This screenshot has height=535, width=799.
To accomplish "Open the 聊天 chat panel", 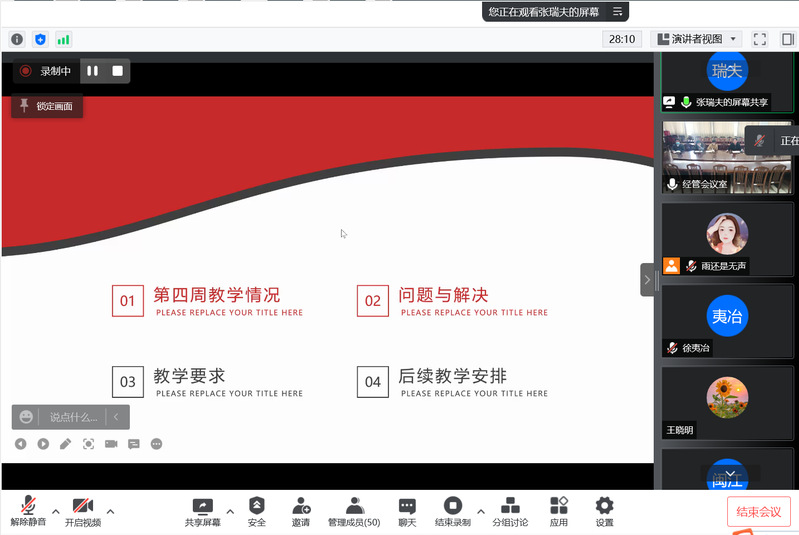I will 407,506.
